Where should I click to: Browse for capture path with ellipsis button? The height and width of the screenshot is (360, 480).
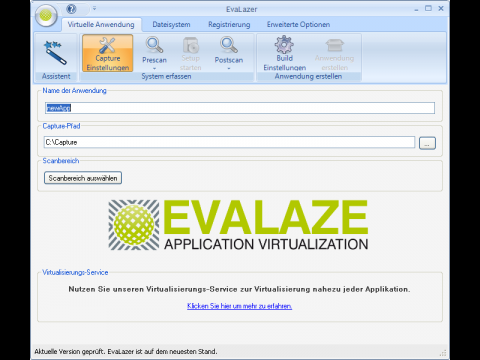click(427, 143)
